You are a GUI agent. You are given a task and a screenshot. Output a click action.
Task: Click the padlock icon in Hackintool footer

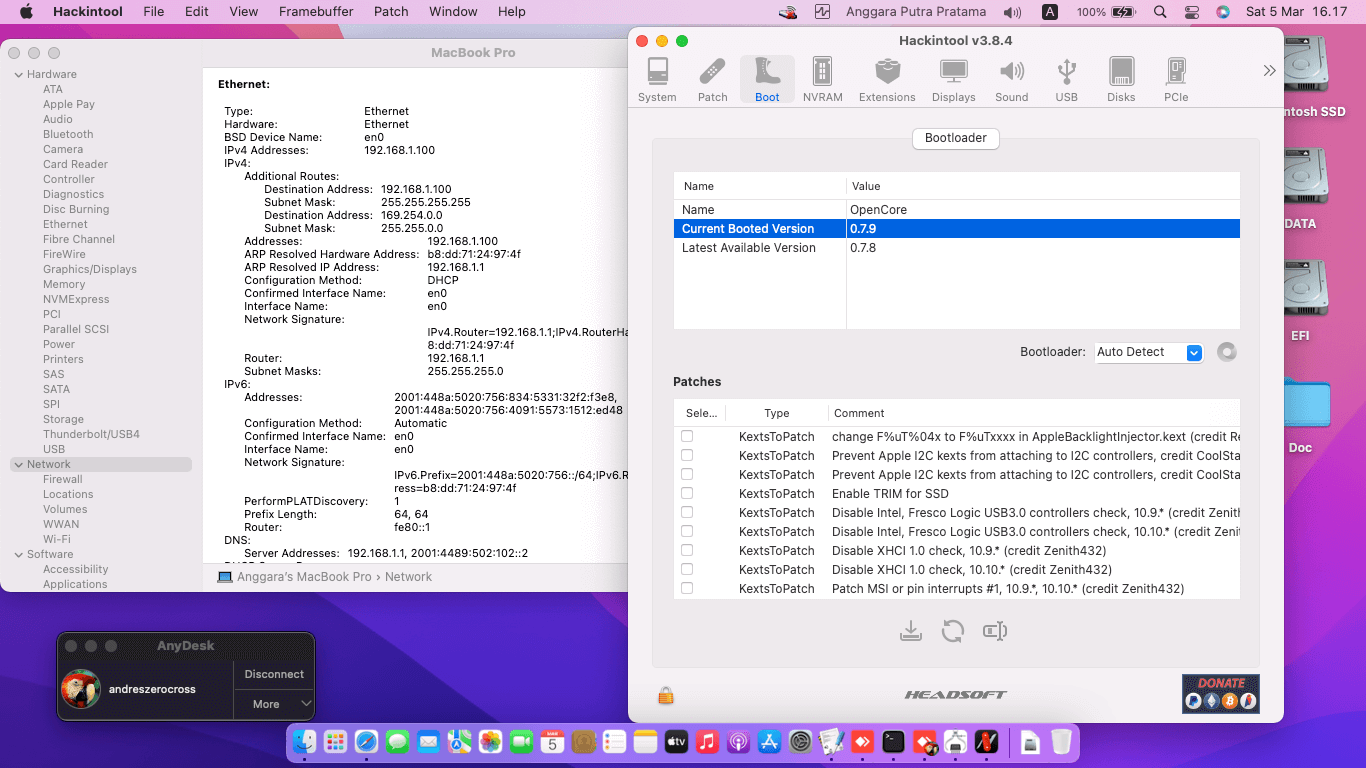tap(665, 695)
